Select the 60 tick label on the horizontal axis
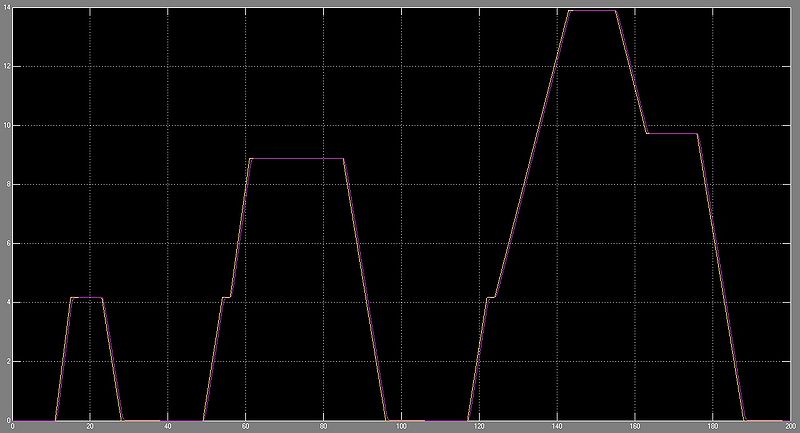The height and width of the screenshot is (433, 800). click(245, 426)
